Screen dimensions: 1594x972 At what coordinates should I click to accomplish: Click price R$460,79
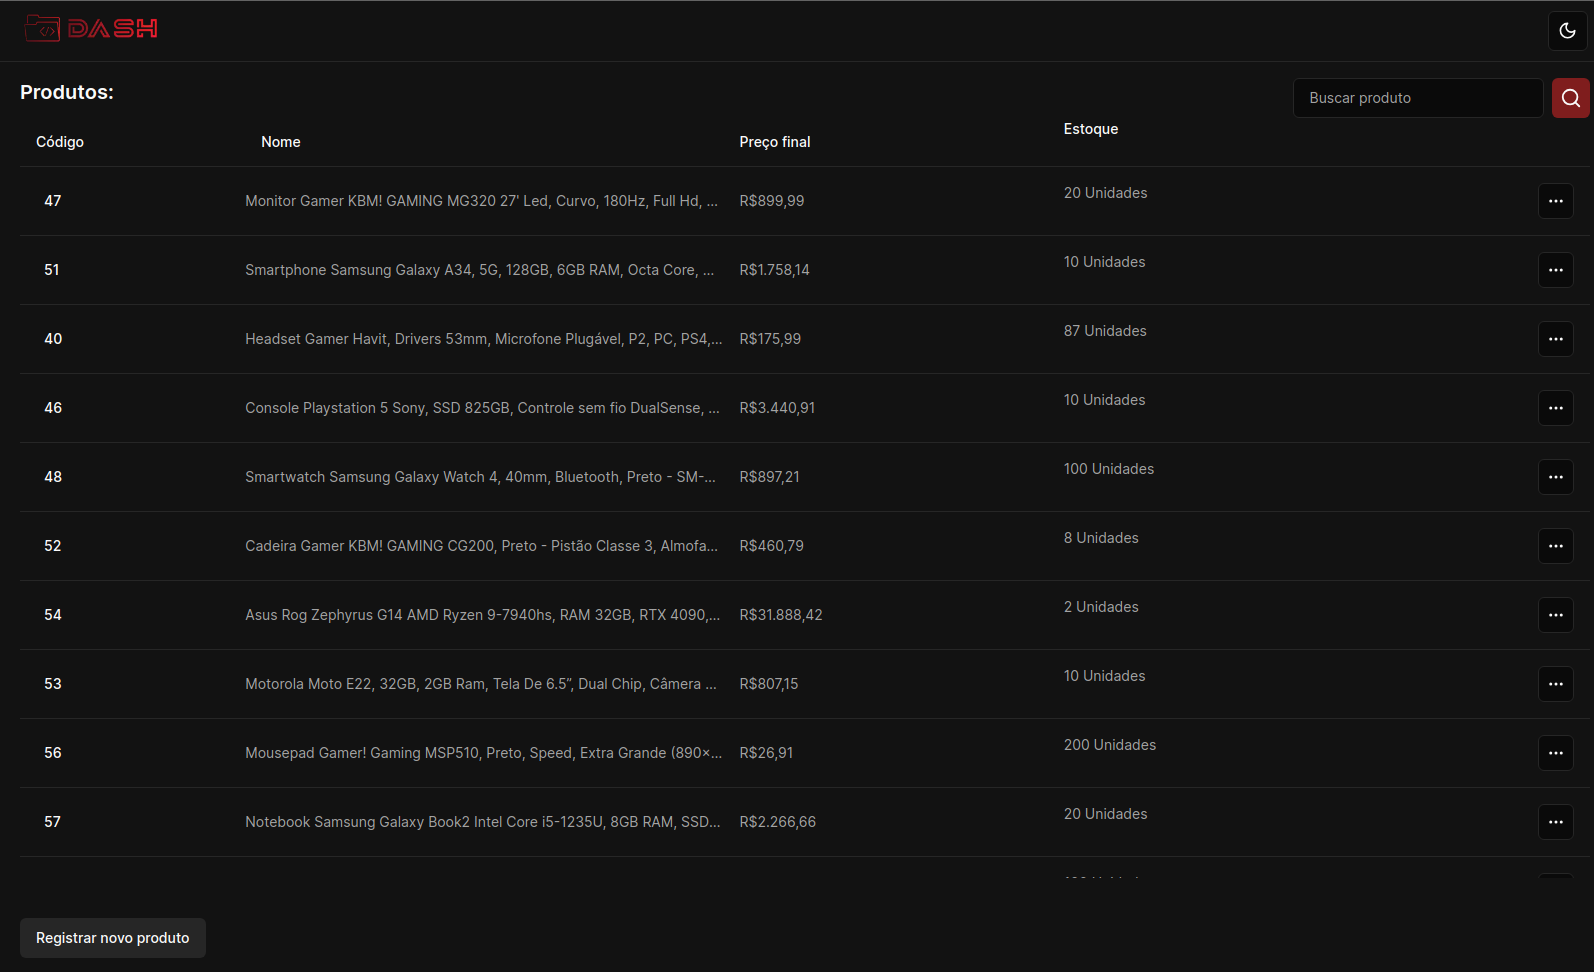[x=772, y=546]
